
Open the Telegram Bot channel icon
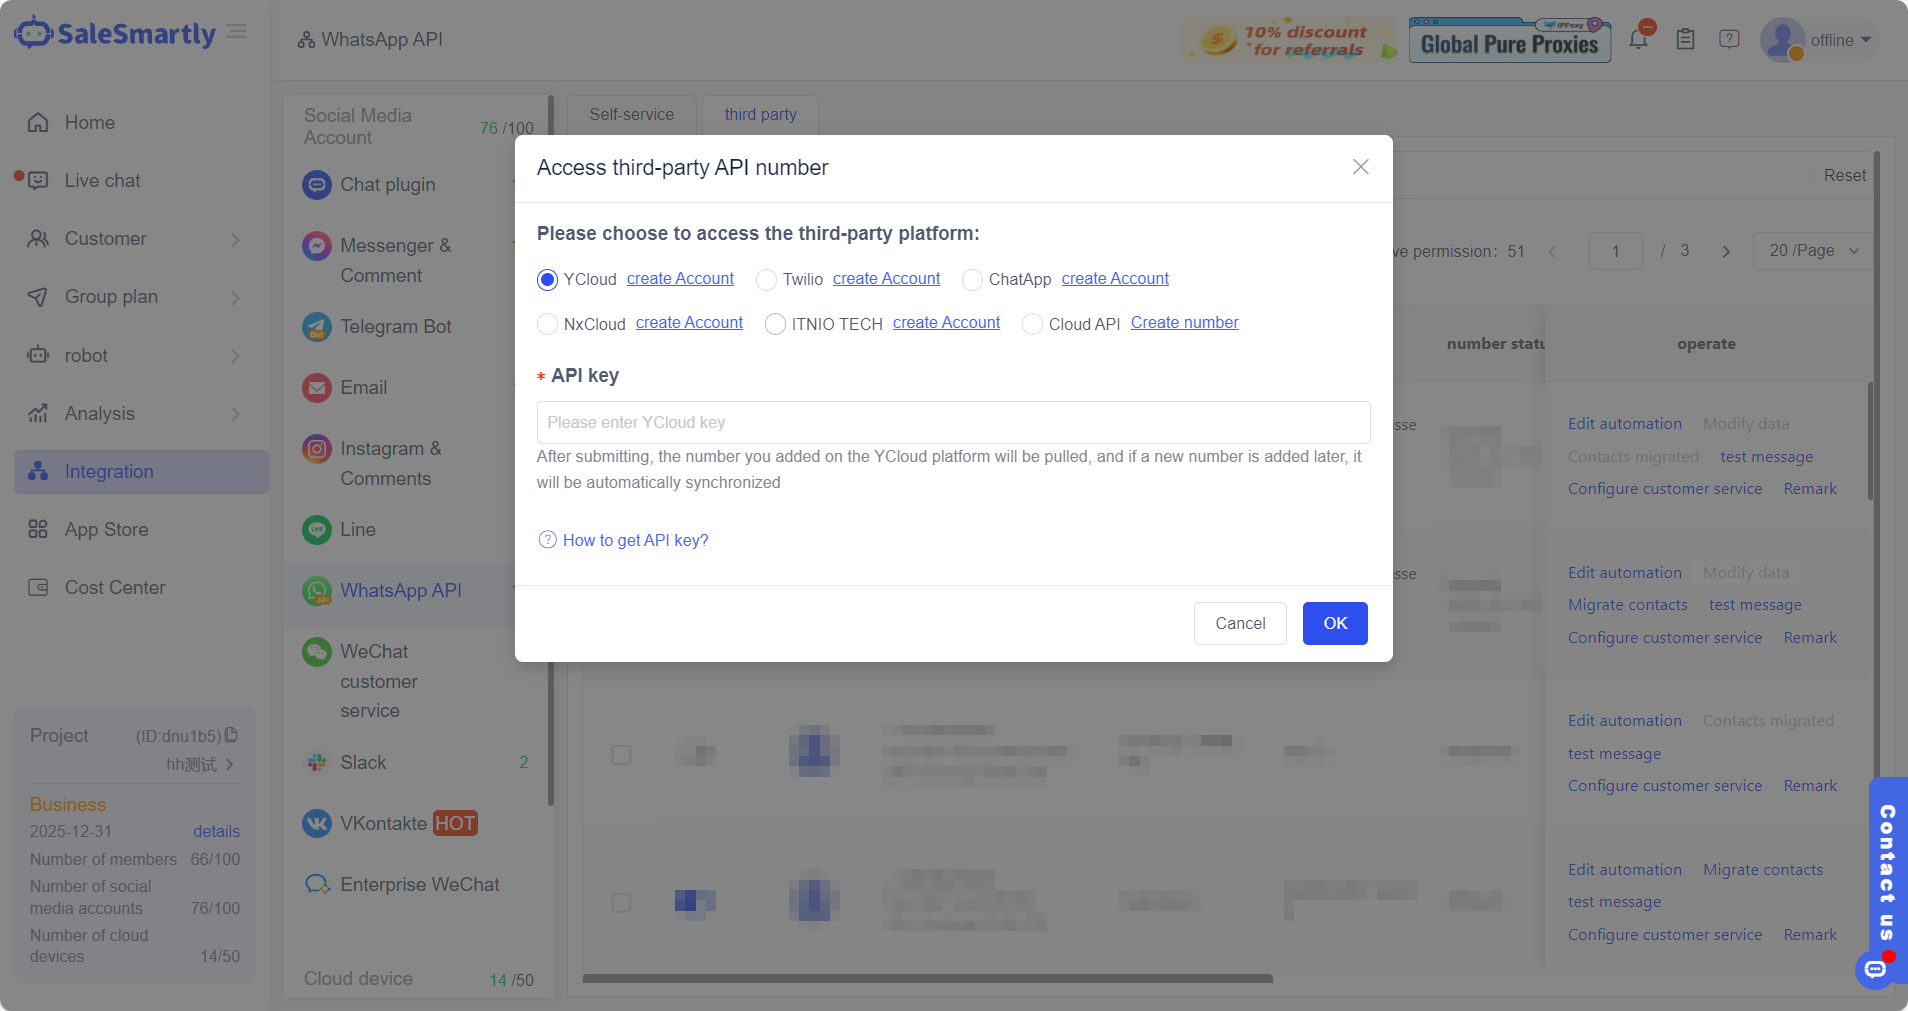(317, 327)
